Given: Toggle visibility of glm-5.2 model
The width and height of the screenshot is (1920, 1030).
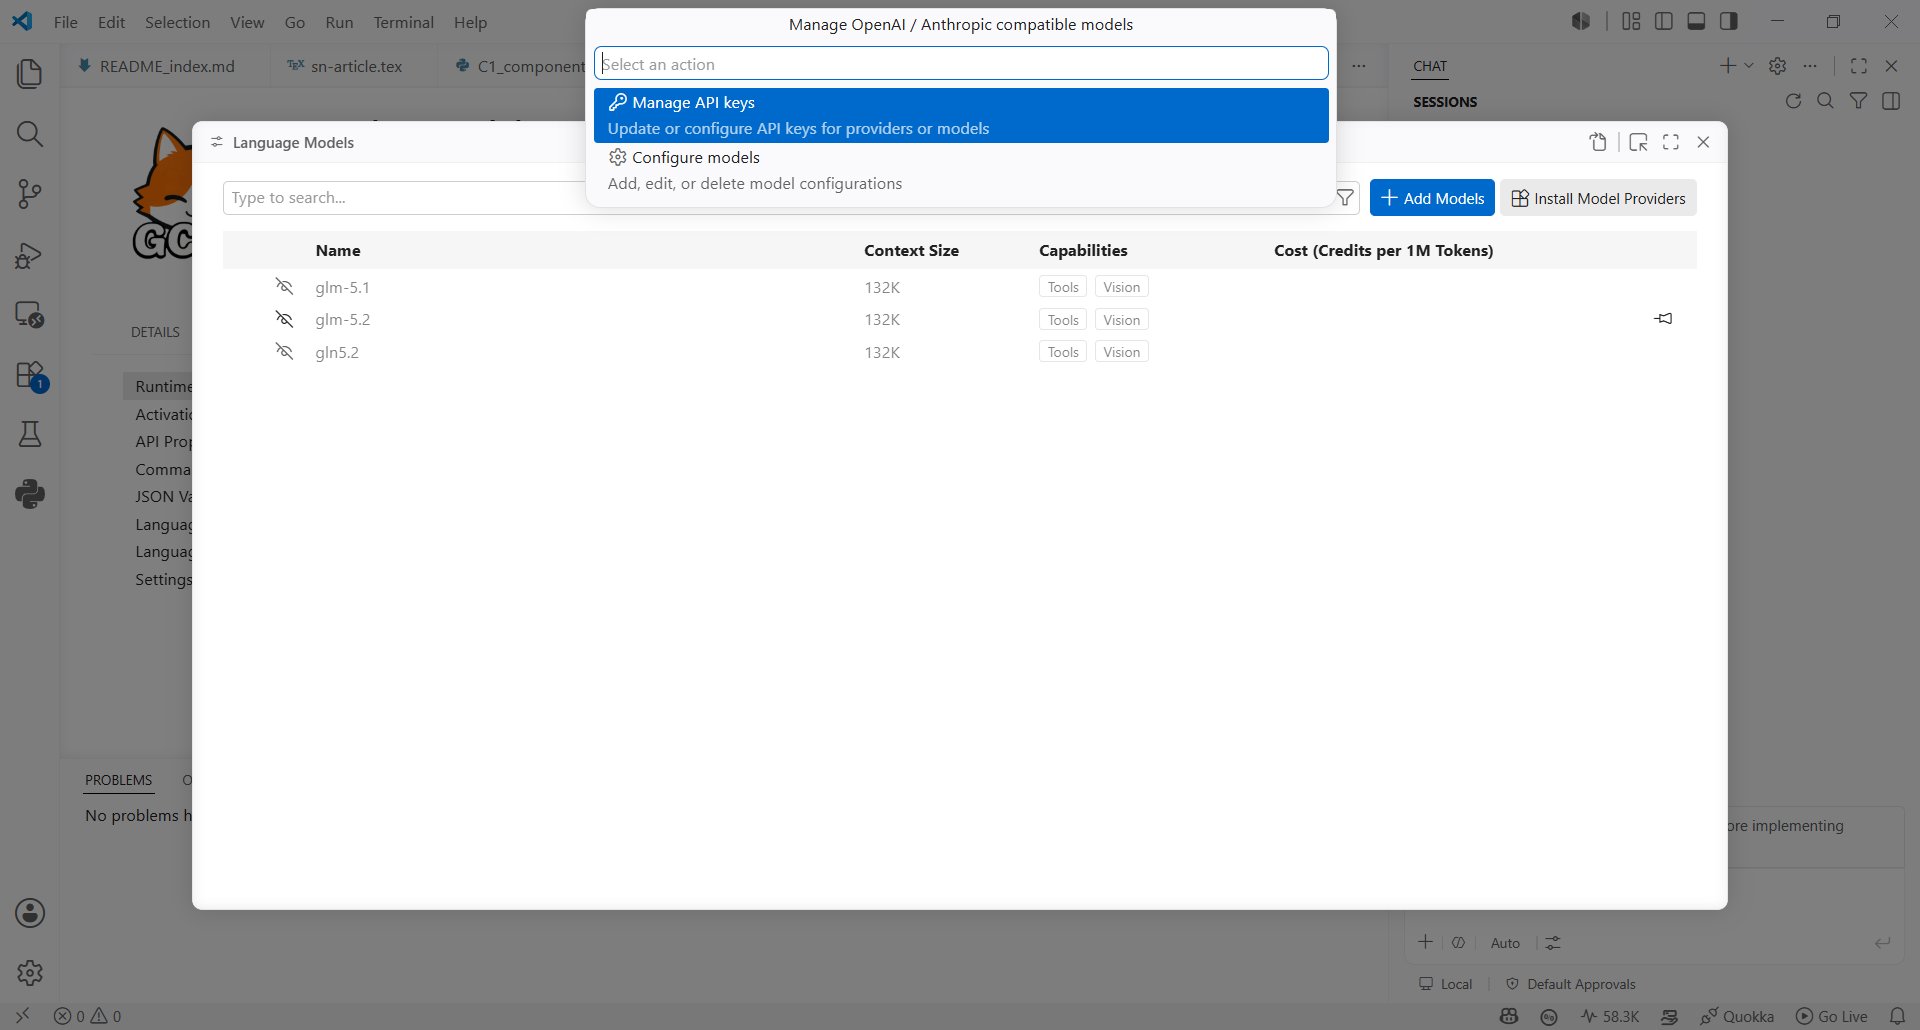Looking at the screenshot, I should point(284,319).
